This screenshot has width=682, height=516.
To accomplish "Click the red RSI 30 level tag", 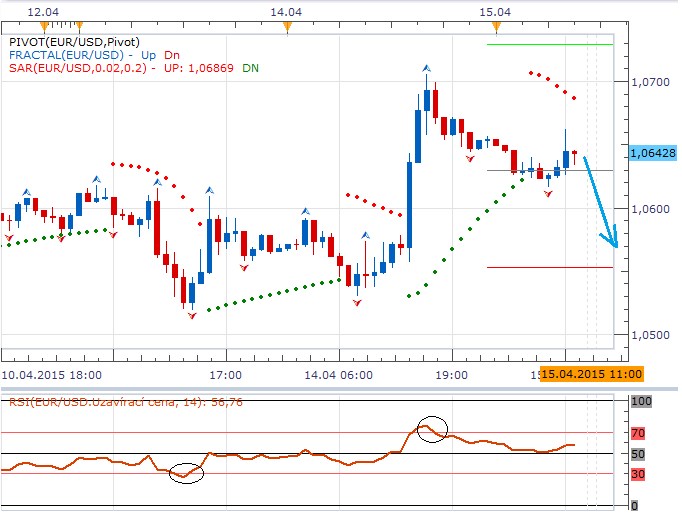I will tap(636, 473).
